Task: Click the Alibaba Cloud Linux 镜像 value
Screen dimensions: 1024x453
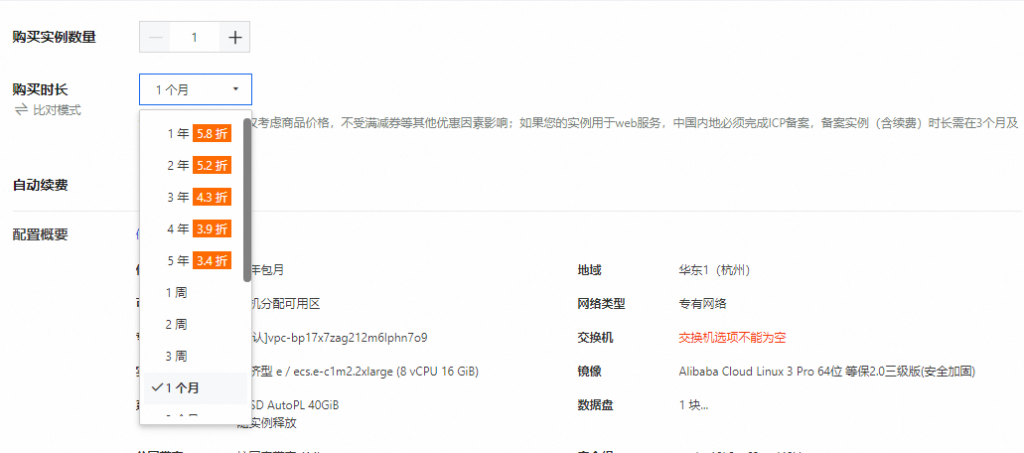Action: point(826,372)
